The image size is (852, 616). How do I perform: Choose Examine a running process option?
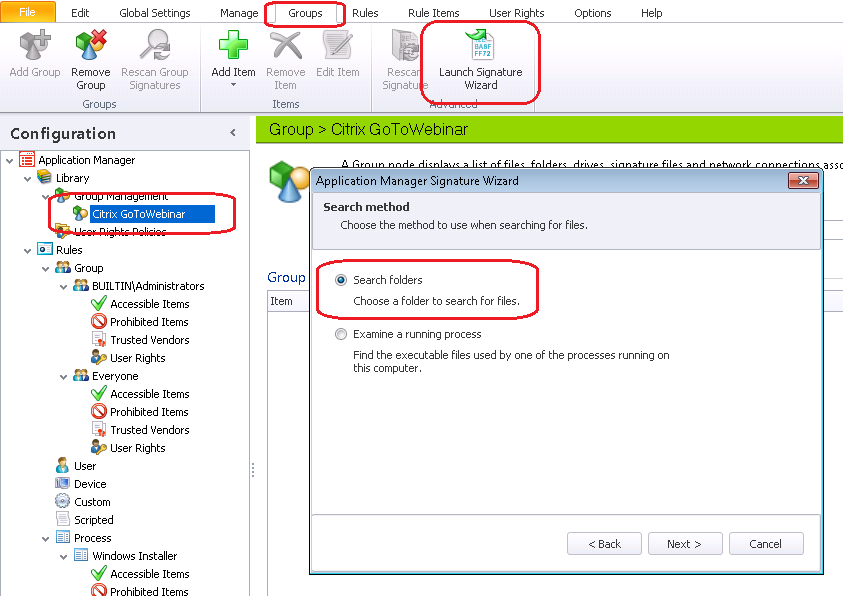(x=342, y=335)
